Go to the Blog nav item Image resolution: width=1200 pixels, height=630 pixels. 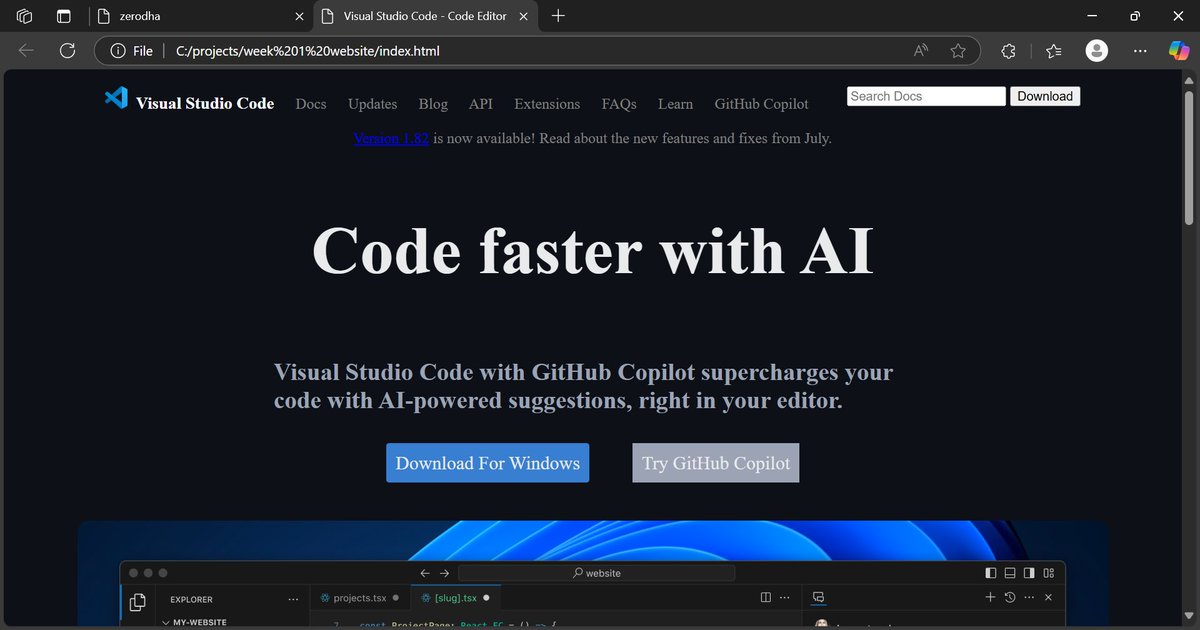433,104
